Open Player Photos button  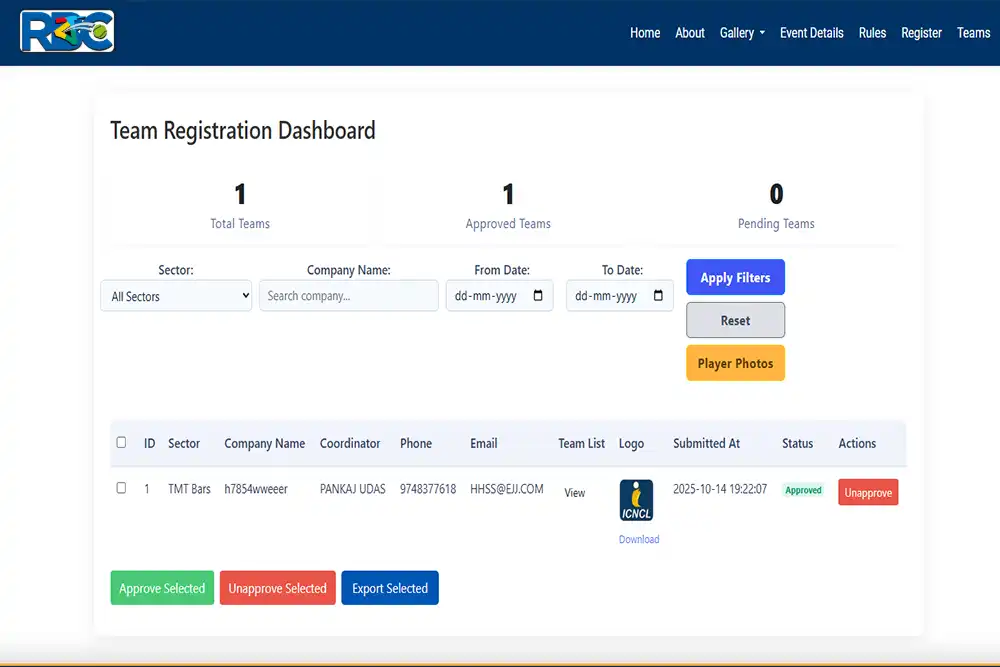[x=735, y=363]
